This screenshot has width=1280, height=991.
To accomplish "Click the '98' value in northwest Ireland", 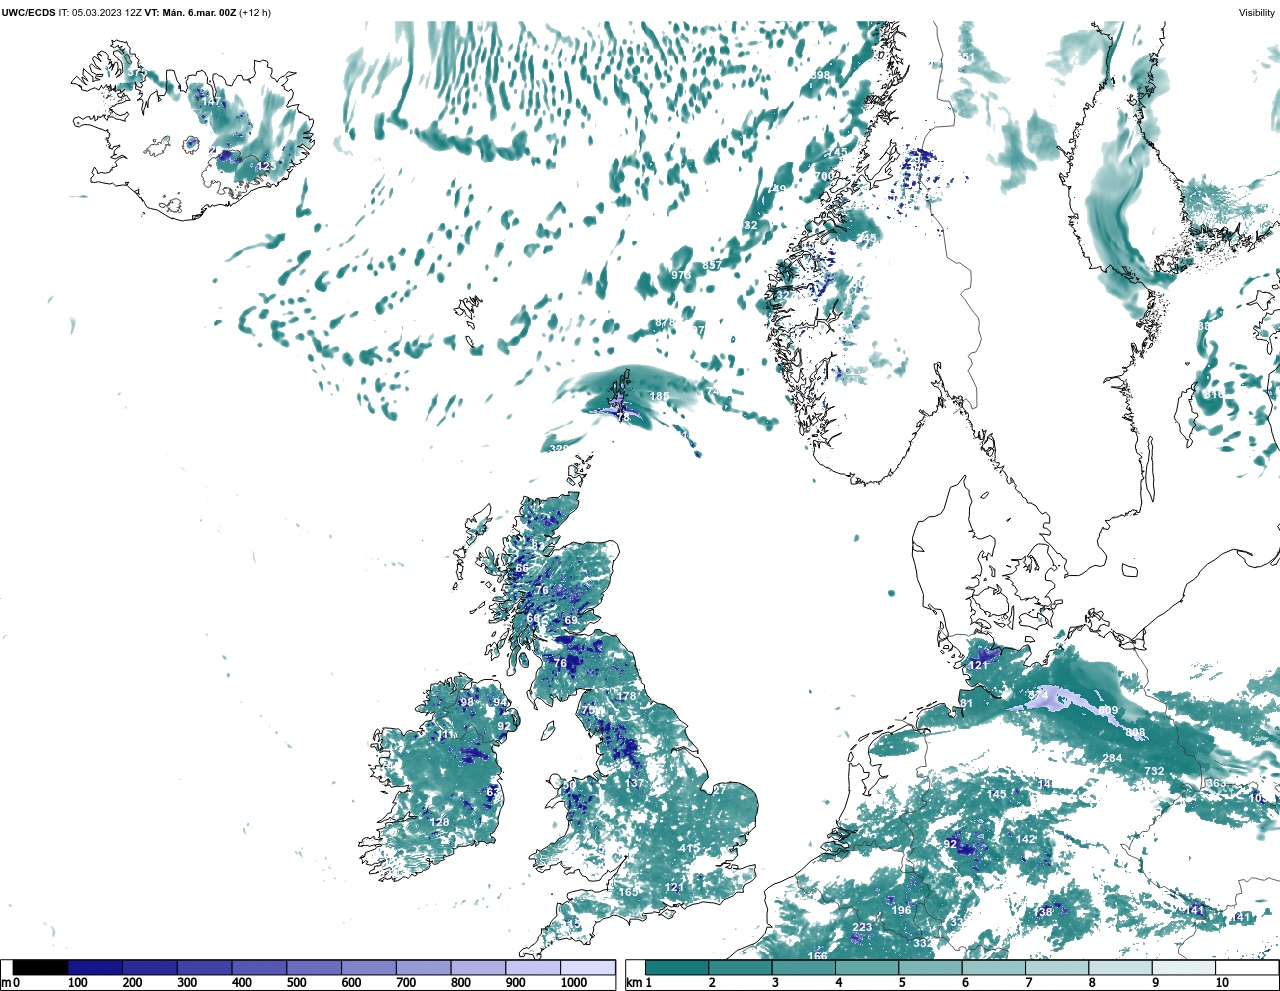I will 467,702.
